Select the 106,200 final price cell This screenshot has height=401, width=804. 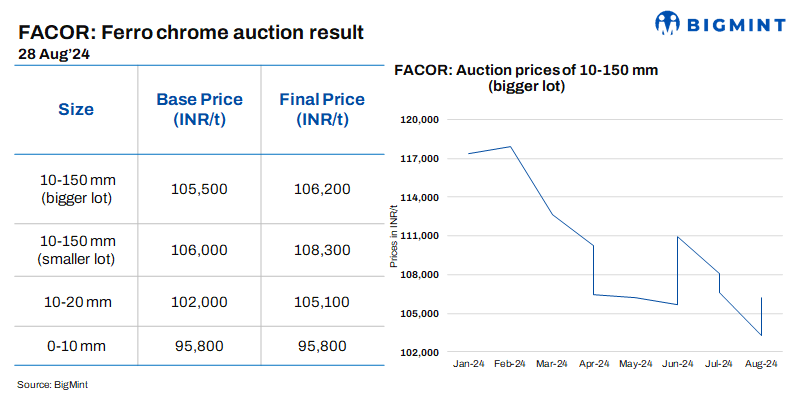tap(322, 188)
